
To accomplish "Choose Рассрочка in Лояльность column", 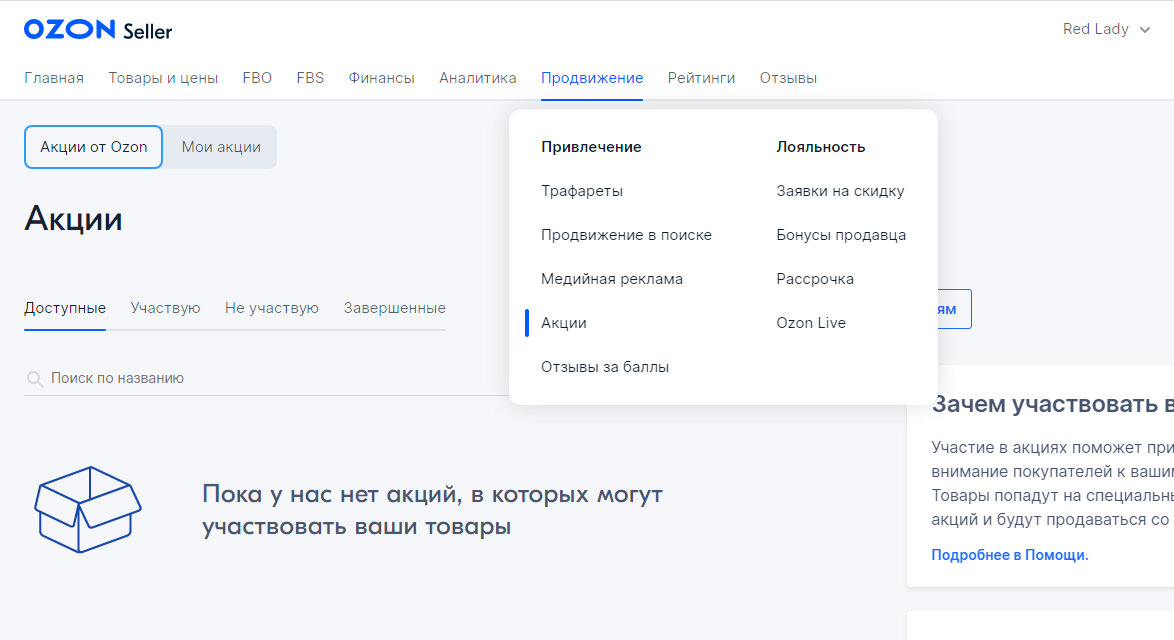I will 815,279.
